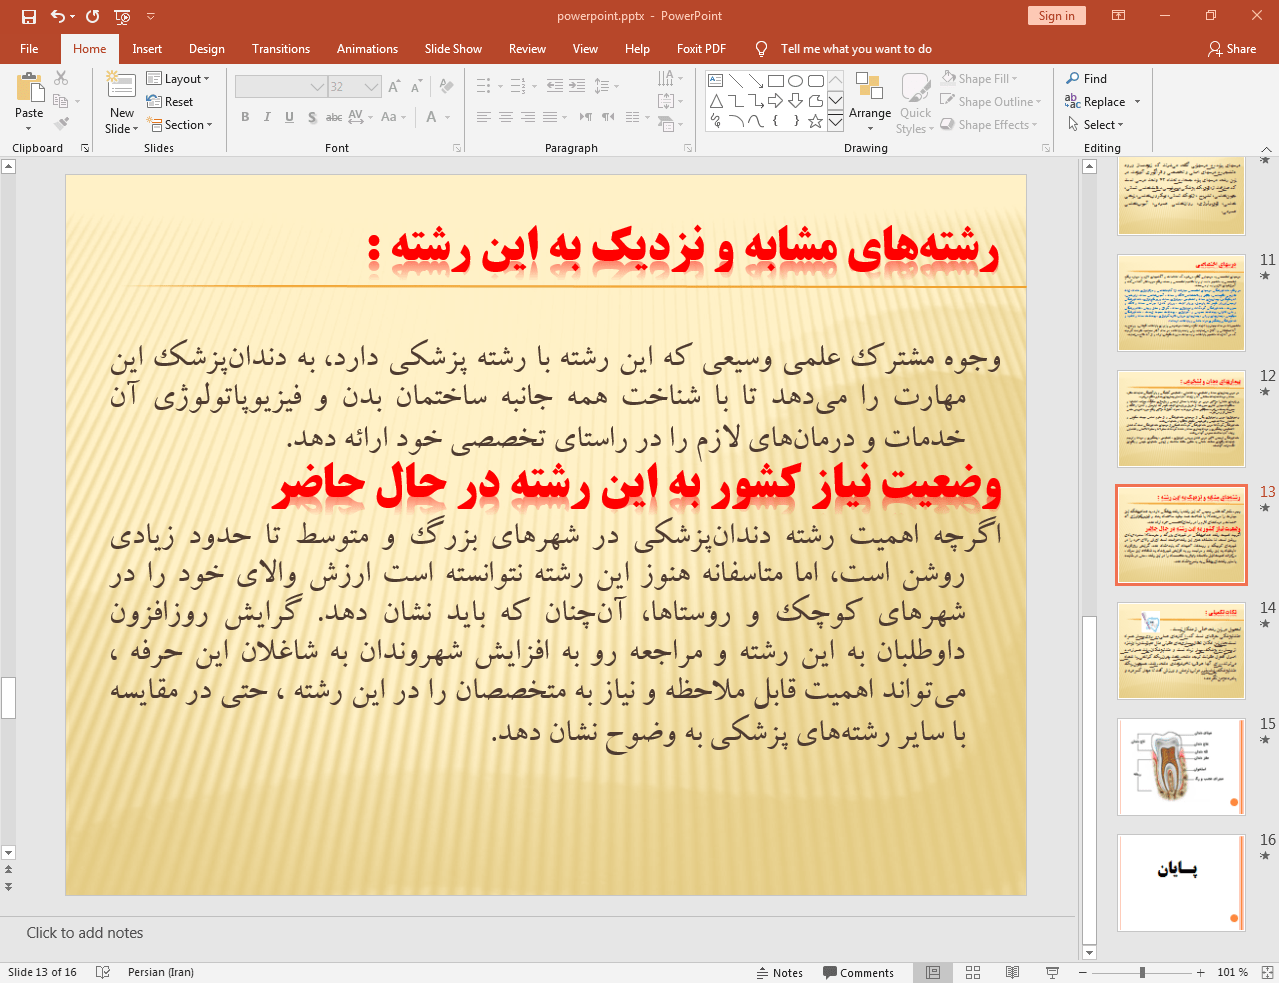Toggle Strikethrough formatting
Screen dimensions: 1279x983
[334, 117]
